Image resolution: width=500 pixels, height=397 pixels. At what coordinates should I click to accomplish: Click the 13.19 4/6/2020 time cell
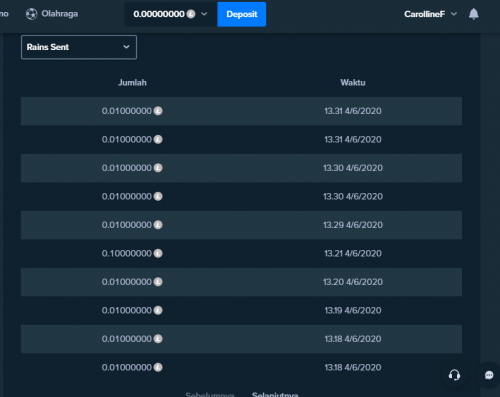[x=353, y=310]
